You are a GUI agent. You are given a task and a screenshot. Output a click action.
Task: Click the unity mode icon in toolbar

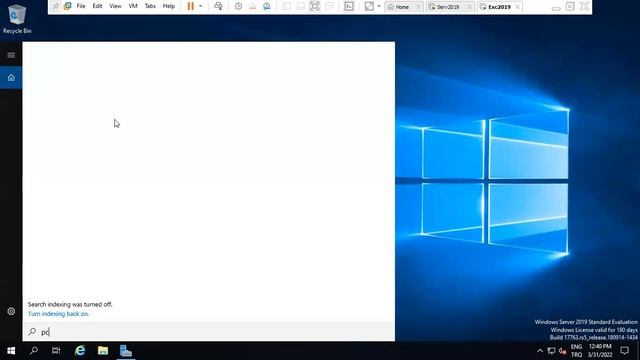(329, 6)
